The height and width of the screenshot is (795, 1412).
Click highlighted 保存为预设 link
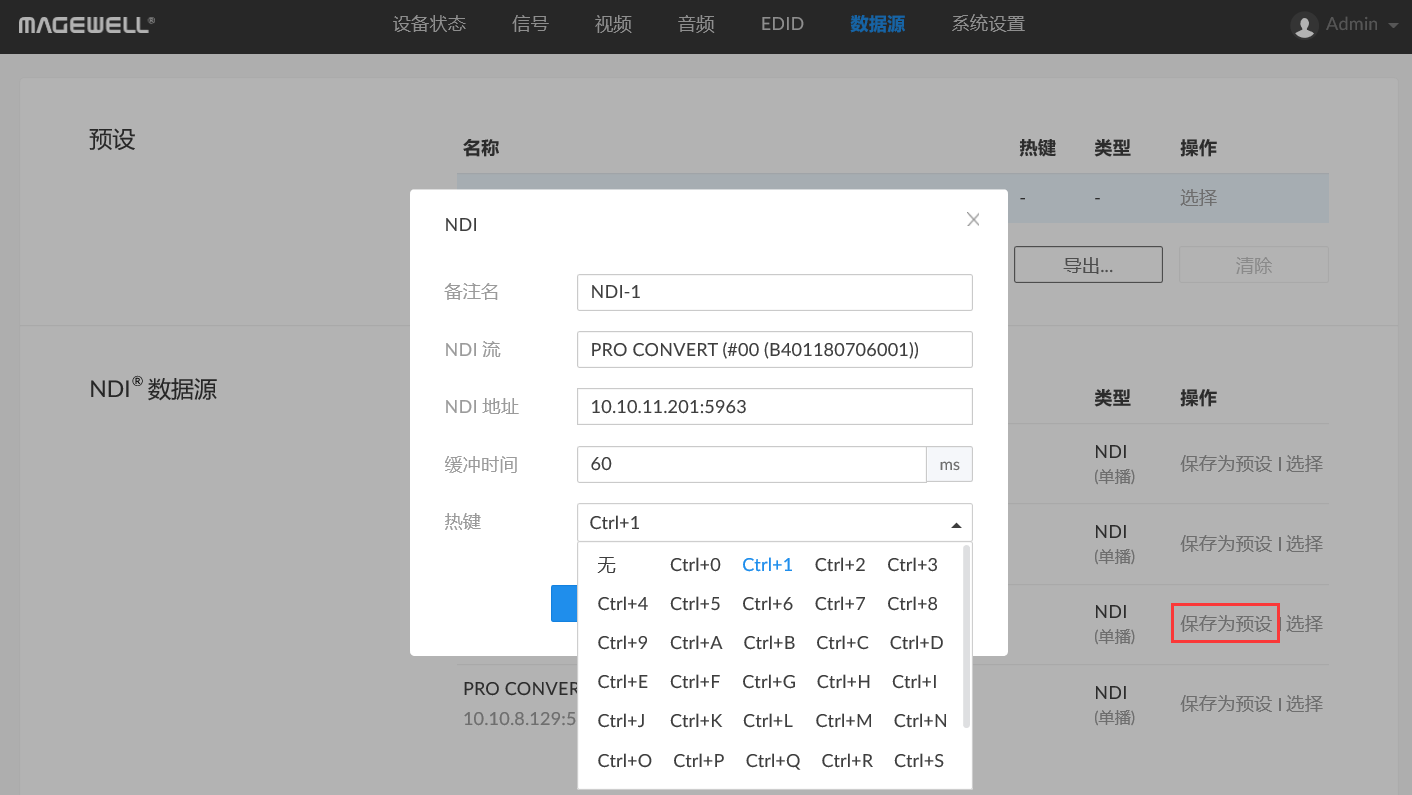1225,624
